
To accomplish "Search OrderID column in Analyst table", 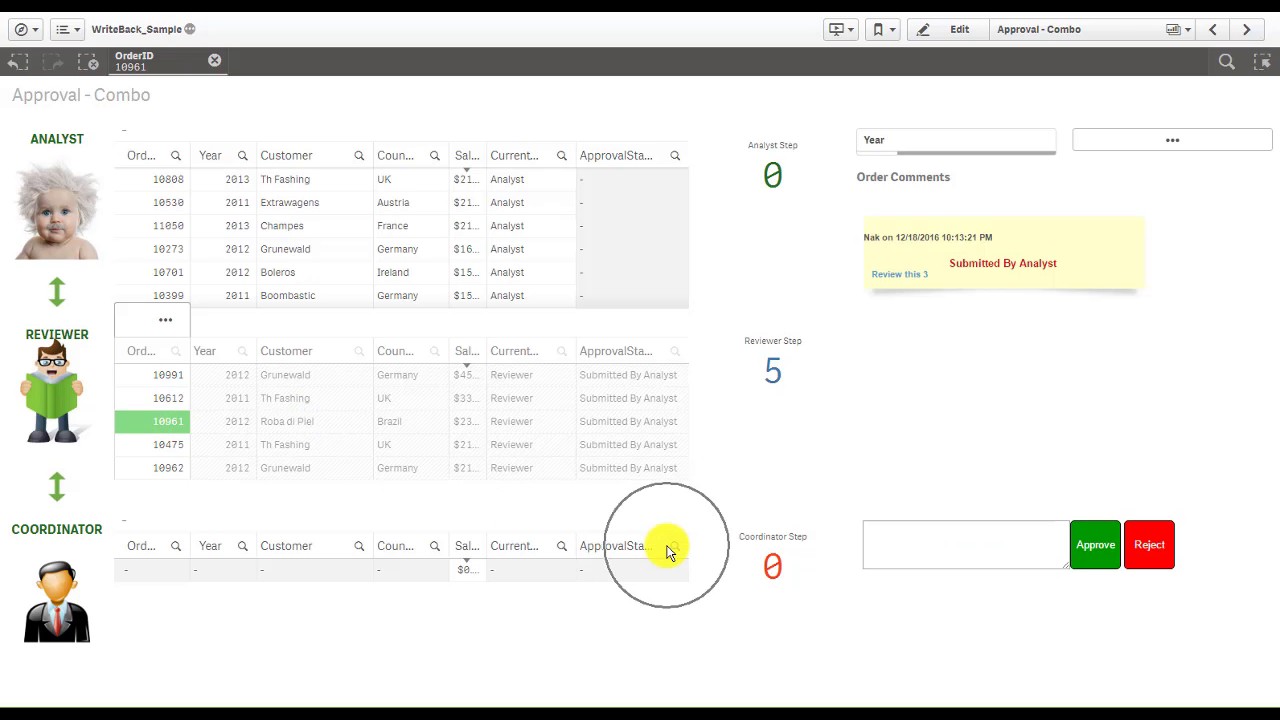I will click(176, 156).
